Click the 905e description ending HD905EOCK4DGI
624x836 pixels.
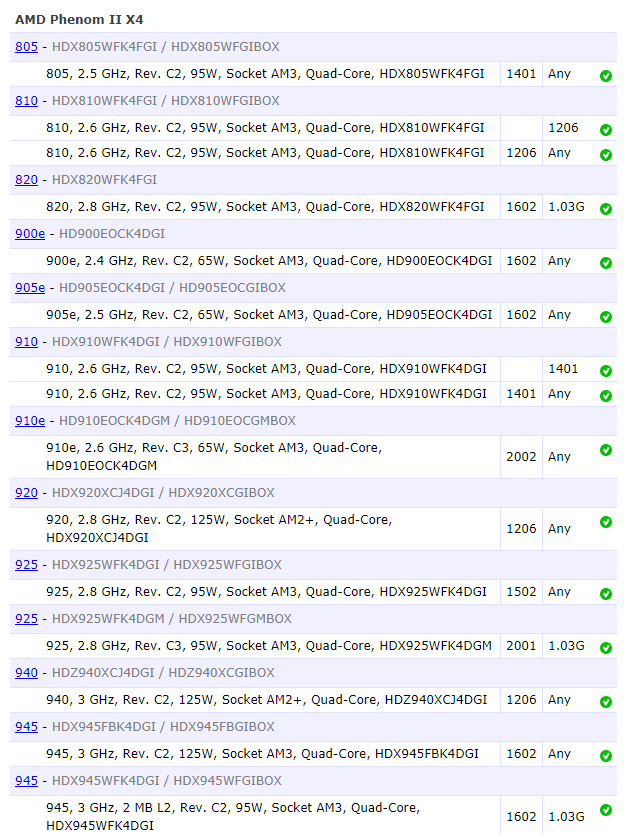click(x=269, y=315)
